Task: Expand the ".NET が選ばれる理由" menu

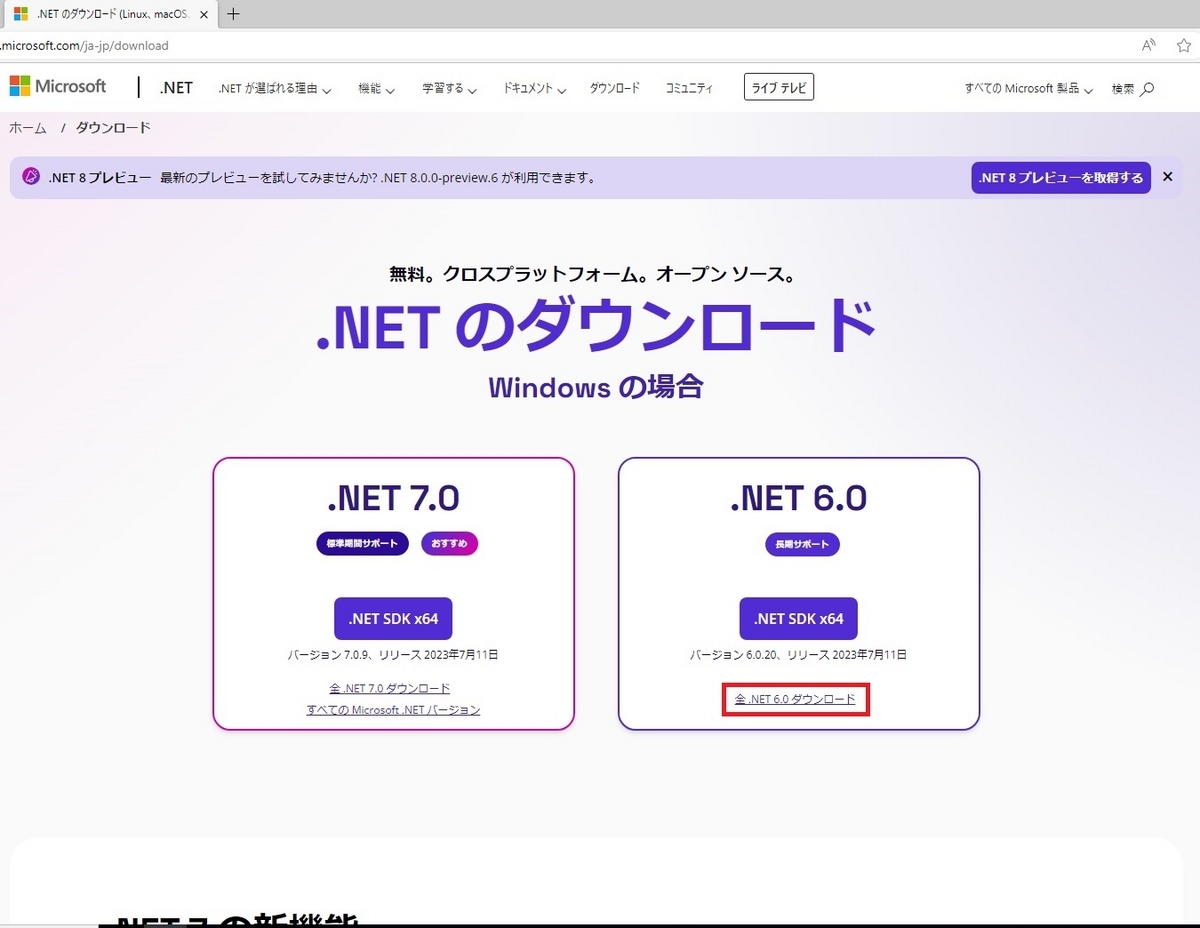Action: (x=275, y=89)
